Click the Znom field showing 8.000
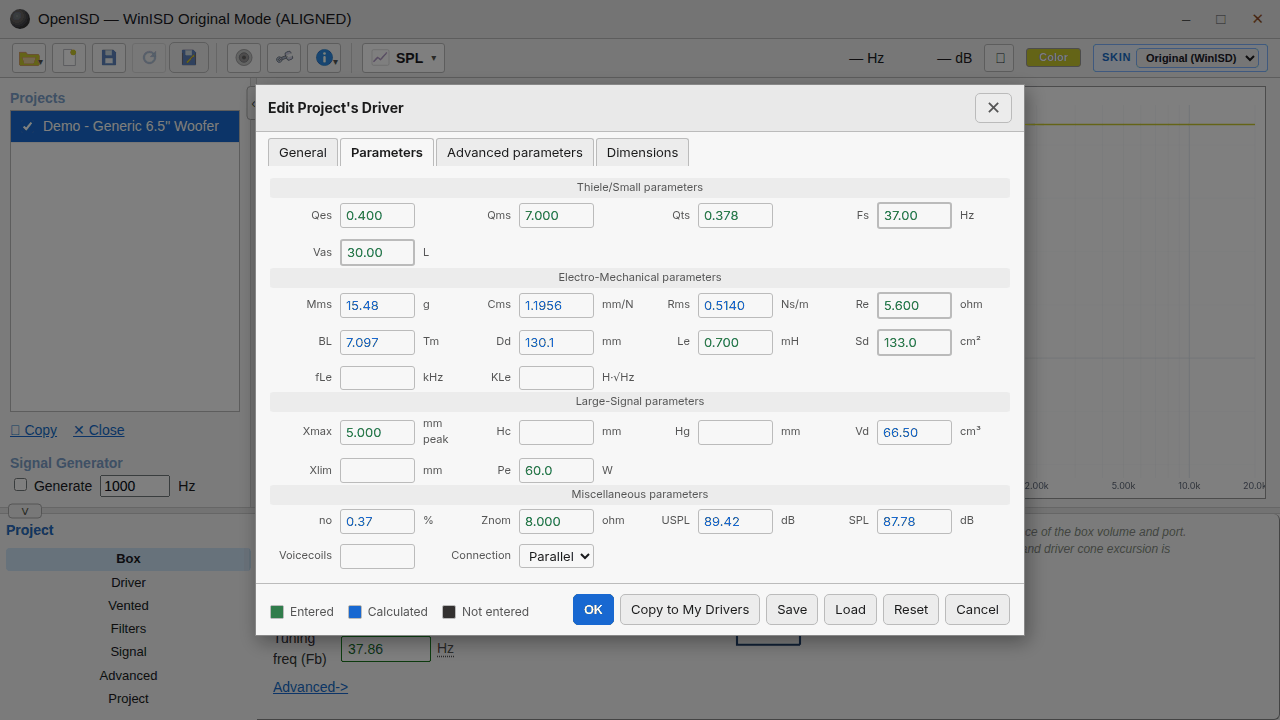The image size is (1280, 720). point(556,521)
